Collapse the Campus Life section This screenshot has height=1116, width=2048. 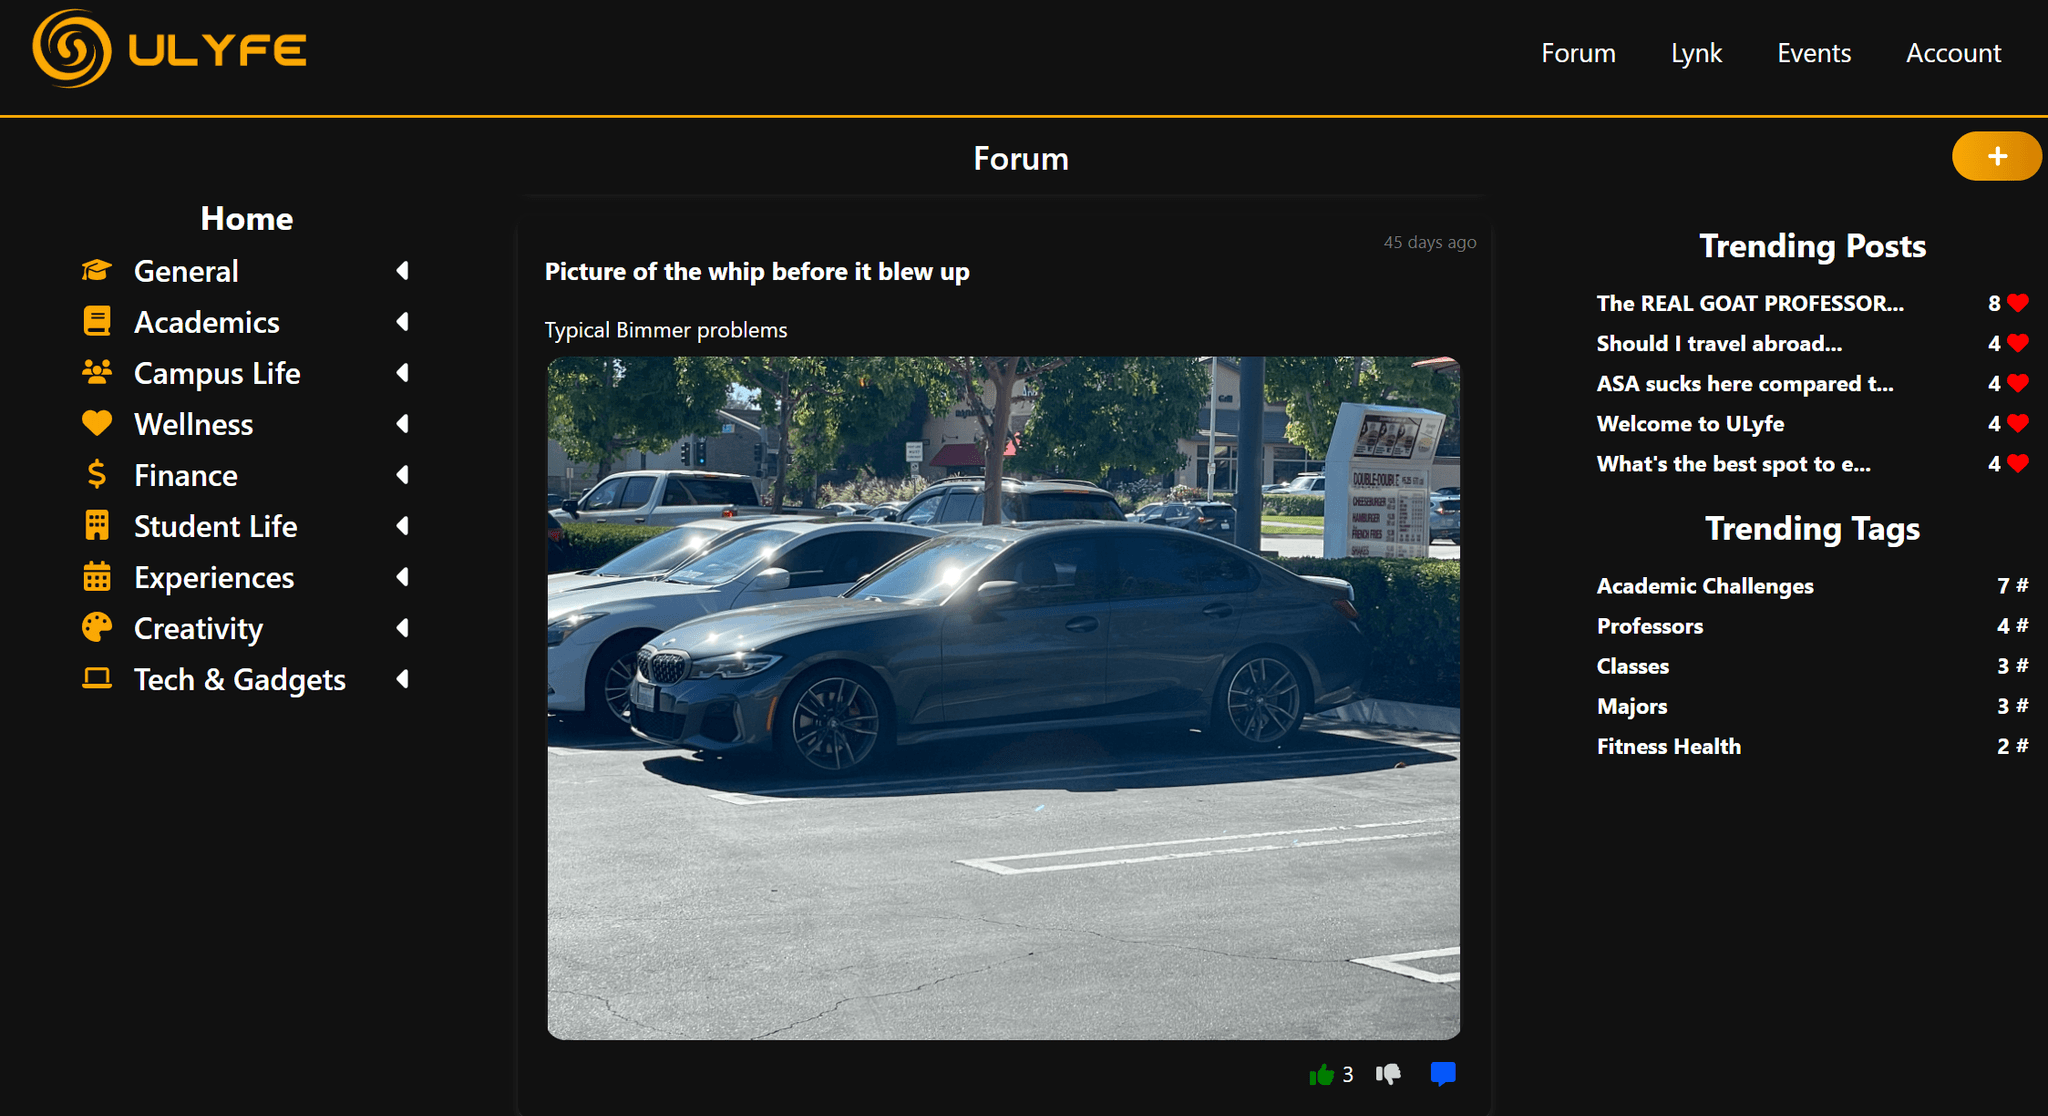click(x=402, y=372)
